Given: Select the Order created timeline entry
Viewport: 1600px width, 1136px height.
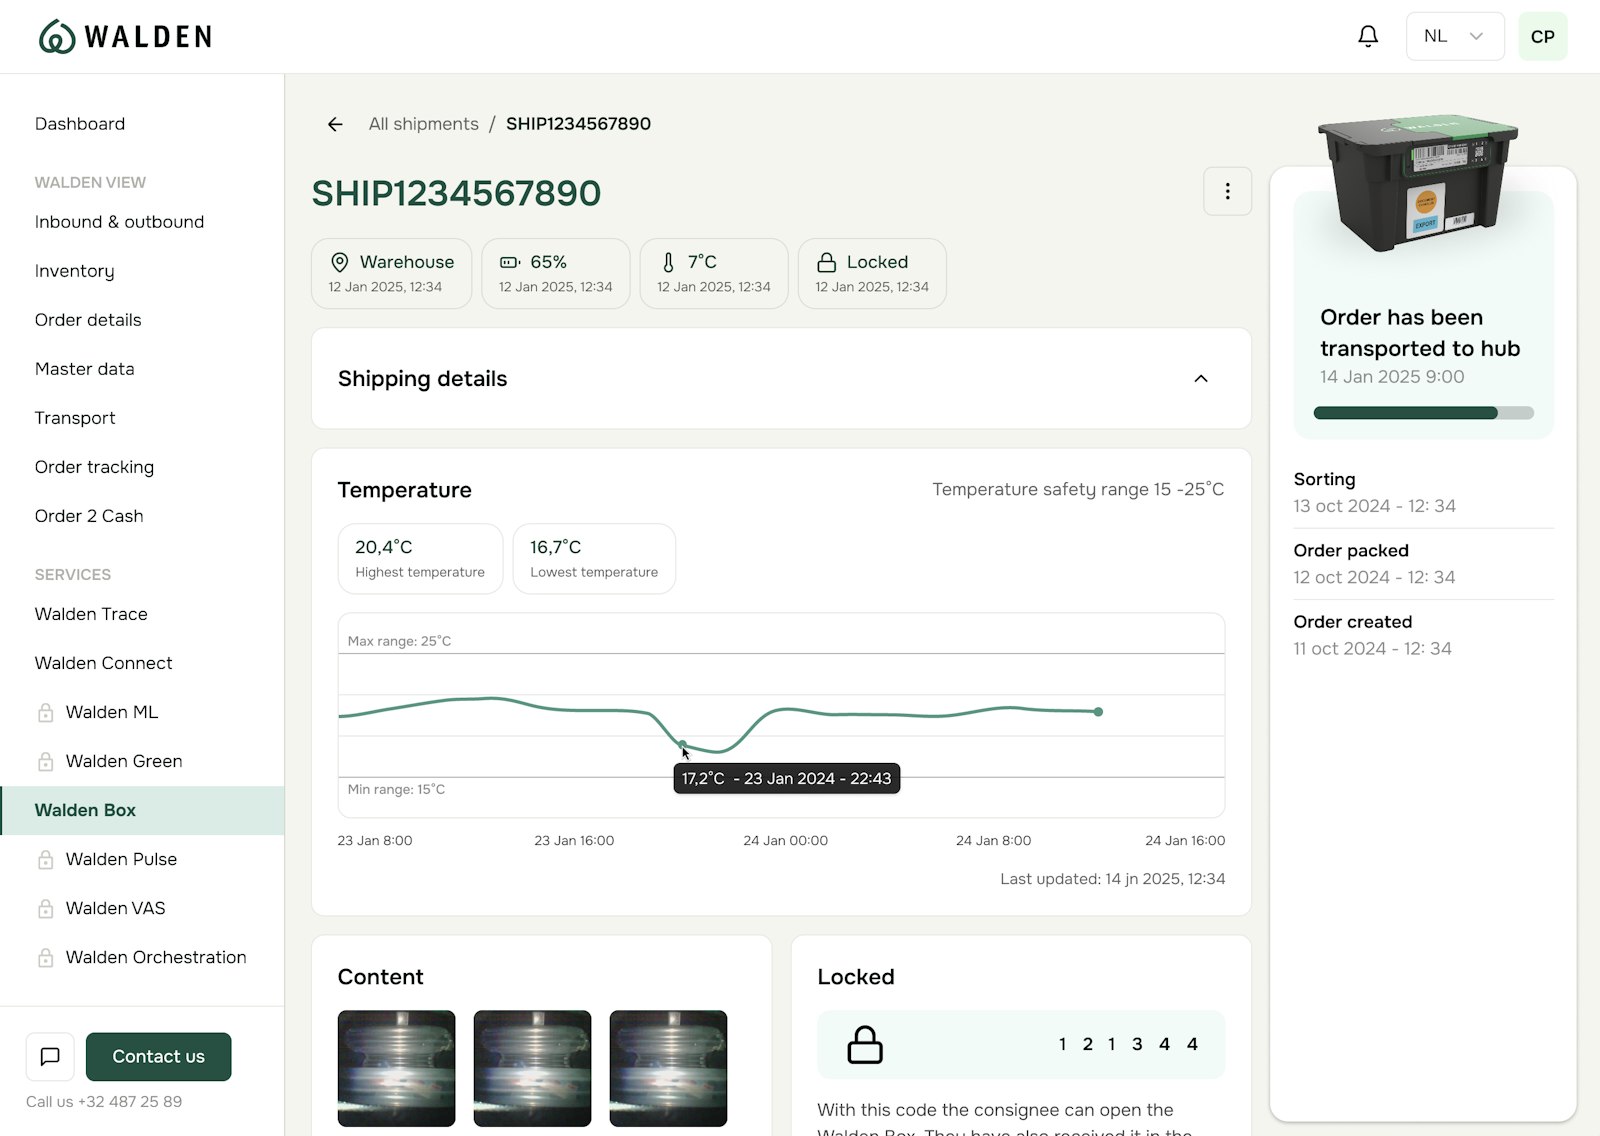Looking at the screenshot, I should [x=1423, y=635].
